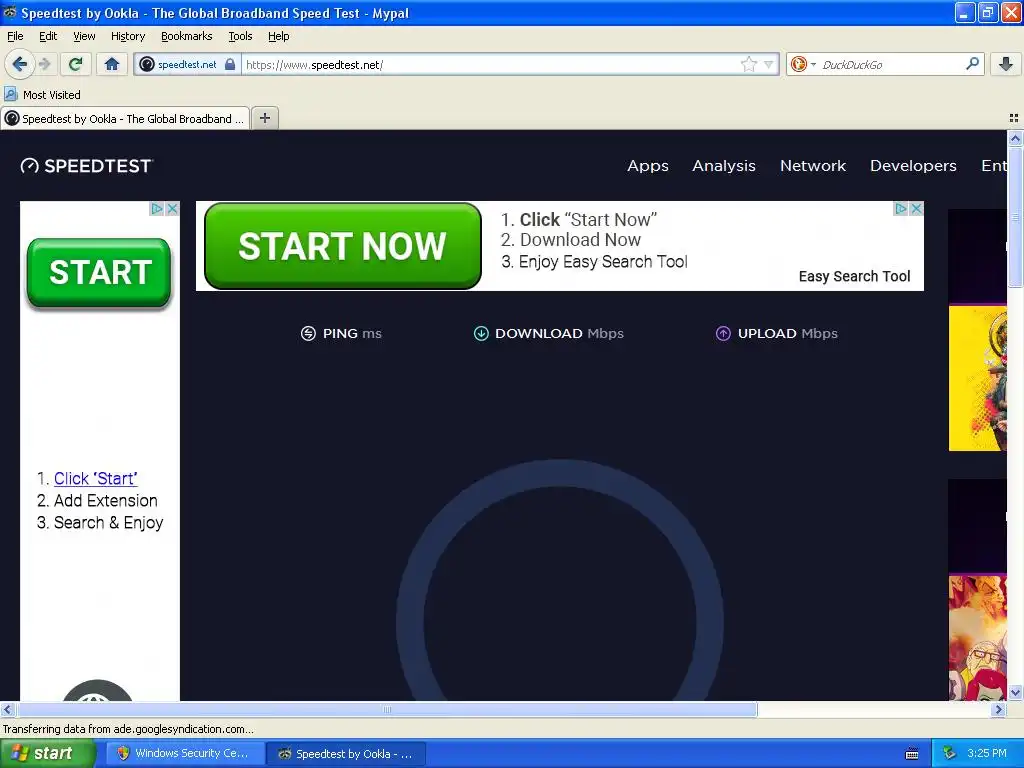Open the URL history dropdown arrow

pos(769,64)
